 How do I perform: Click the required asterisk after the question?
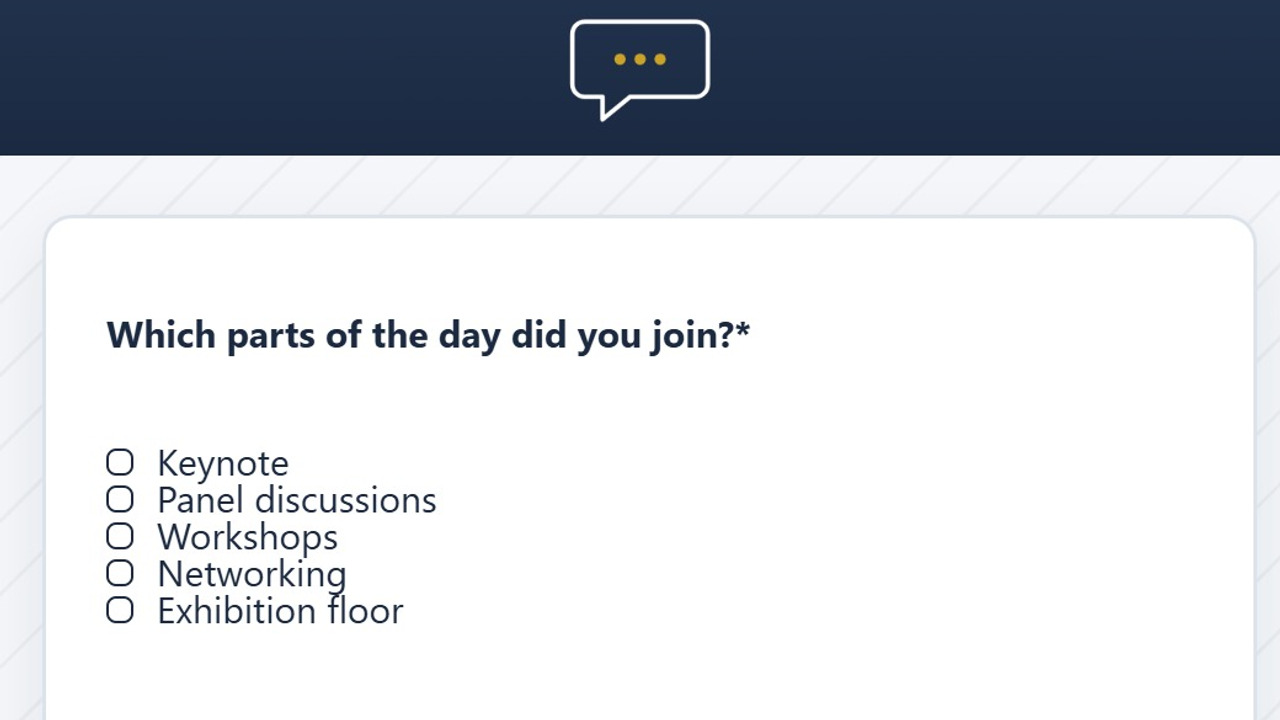coord(743,330)
